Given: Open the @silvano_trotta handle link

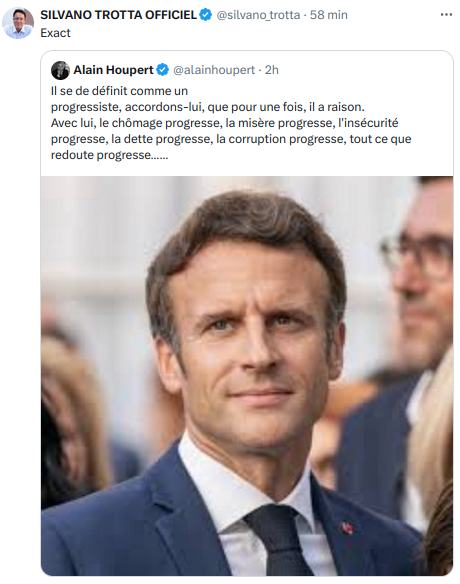Looking at the screenshot, I should click(258, 15).
